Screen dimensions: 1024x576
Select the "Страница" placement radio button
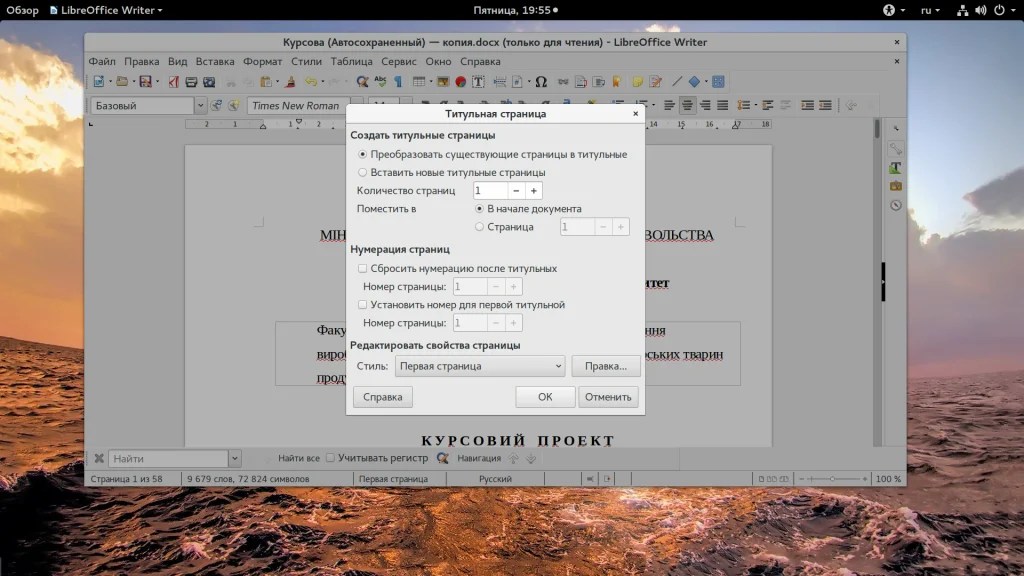coord(480,227)
